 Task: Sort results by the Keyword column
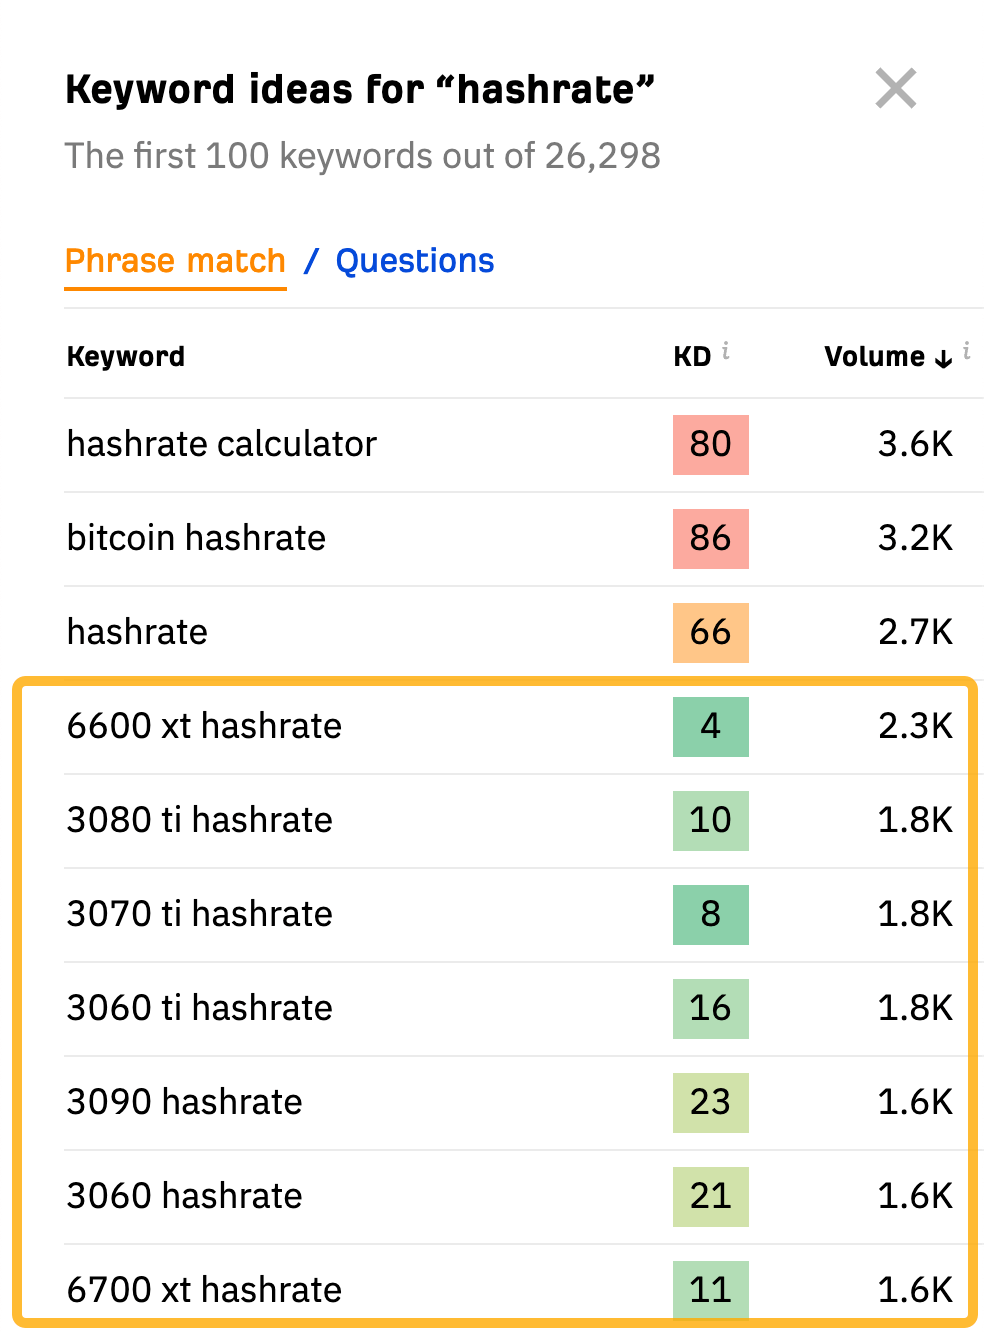[x=125, y=356]
